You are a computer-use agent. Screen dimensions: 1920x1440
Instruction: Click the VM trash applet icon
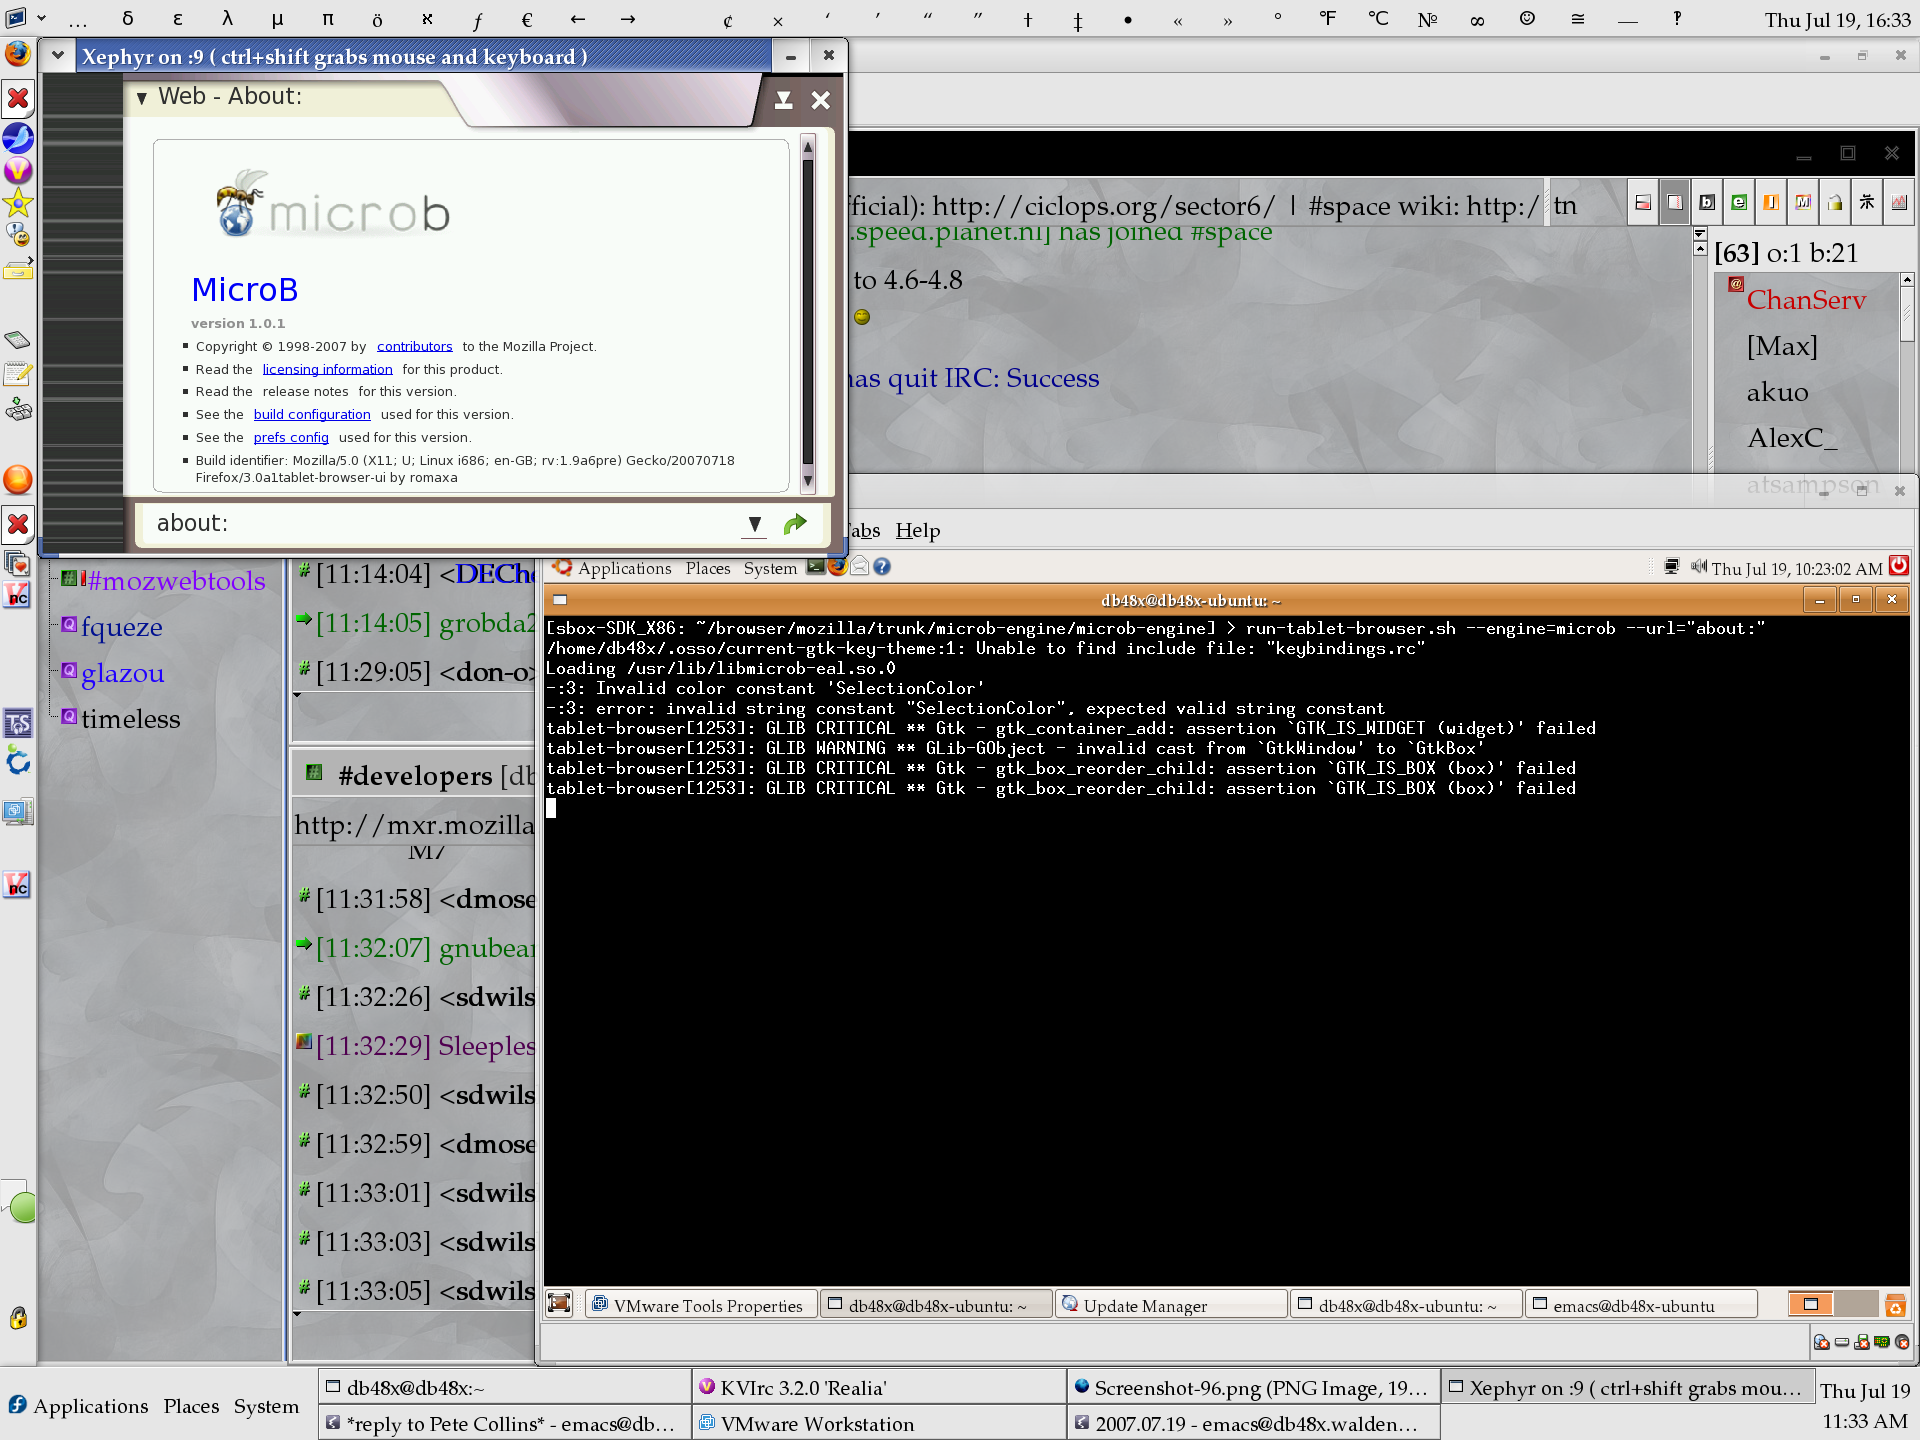[x=1895, y=1304]
